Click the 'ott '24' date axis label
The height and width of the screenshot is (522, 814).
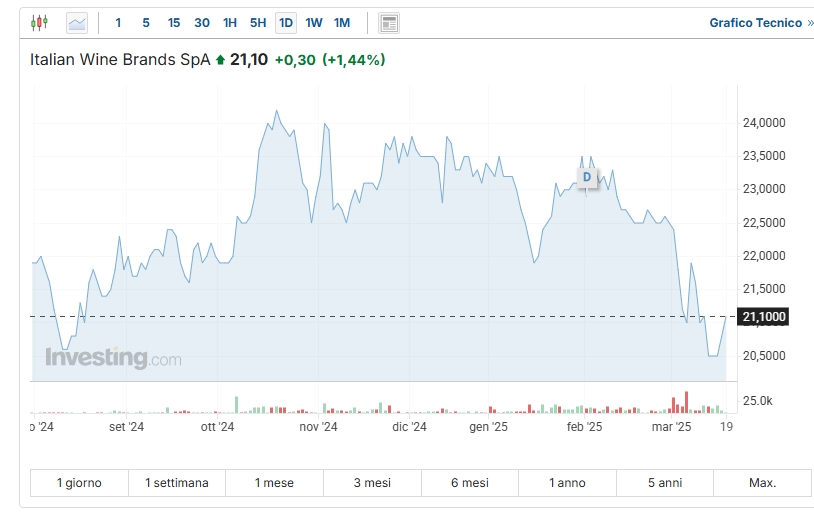point(218,427)
